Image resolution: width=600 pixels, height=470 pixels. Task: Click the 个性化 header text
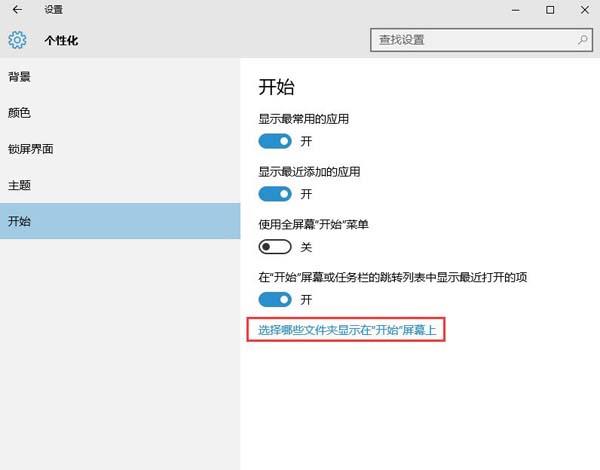(61, 41)
